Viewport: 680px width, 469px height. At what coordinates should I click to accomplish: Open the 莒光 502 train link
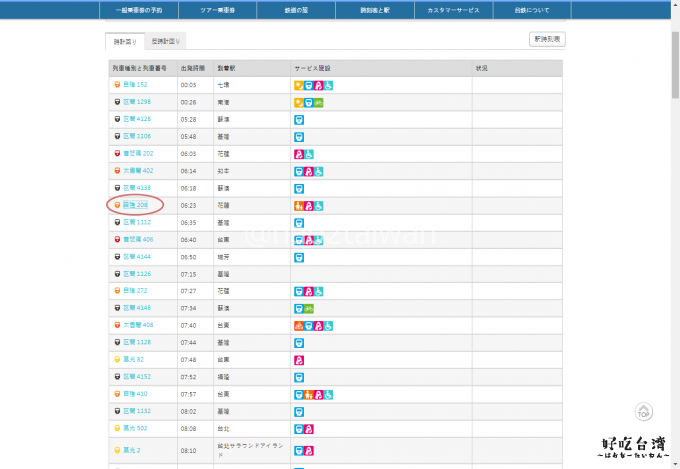coord(134,428)
